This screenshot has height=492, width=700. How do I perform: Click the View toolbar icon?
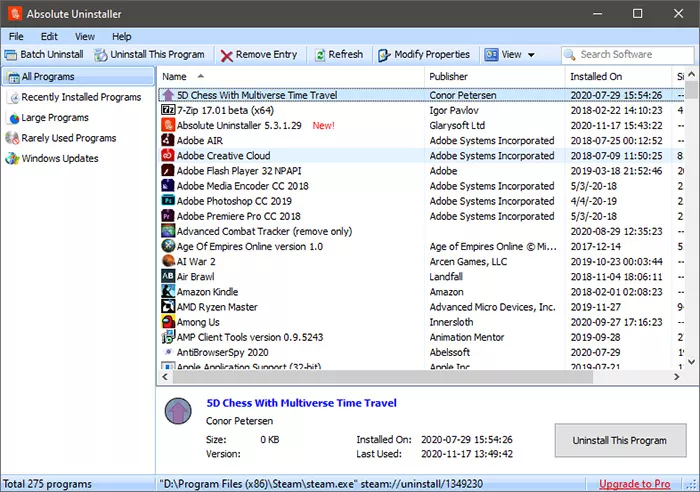point(492,54)
